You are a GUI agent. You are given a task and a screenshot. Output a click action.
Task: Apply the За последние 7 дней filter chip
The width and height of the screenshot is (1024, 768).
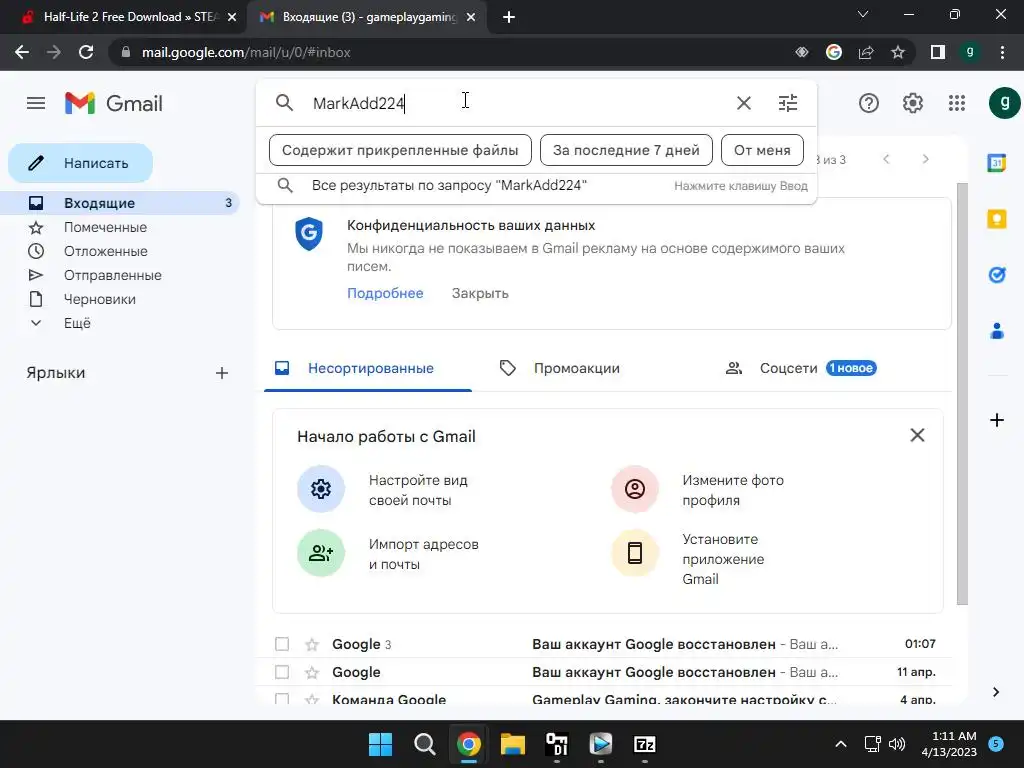626,150
